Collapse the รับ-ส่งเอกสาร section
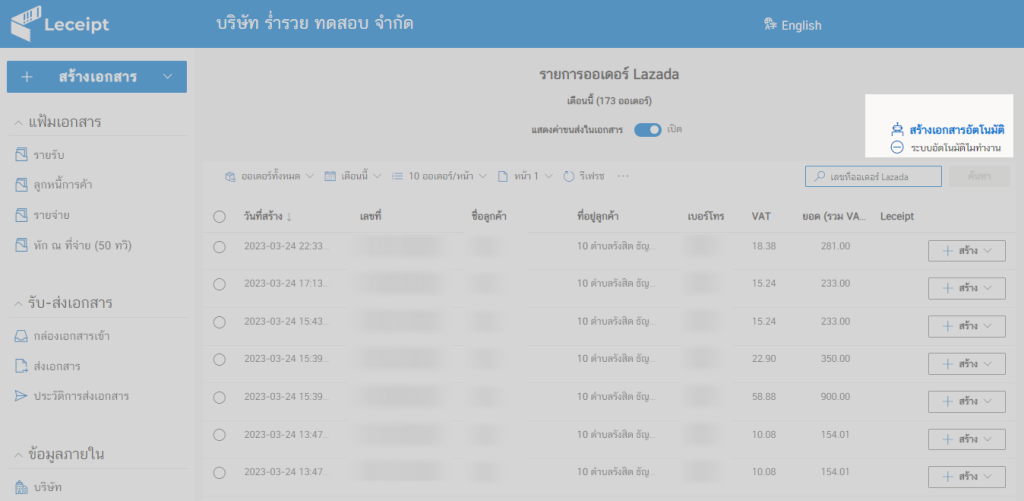 coord(18,303)
